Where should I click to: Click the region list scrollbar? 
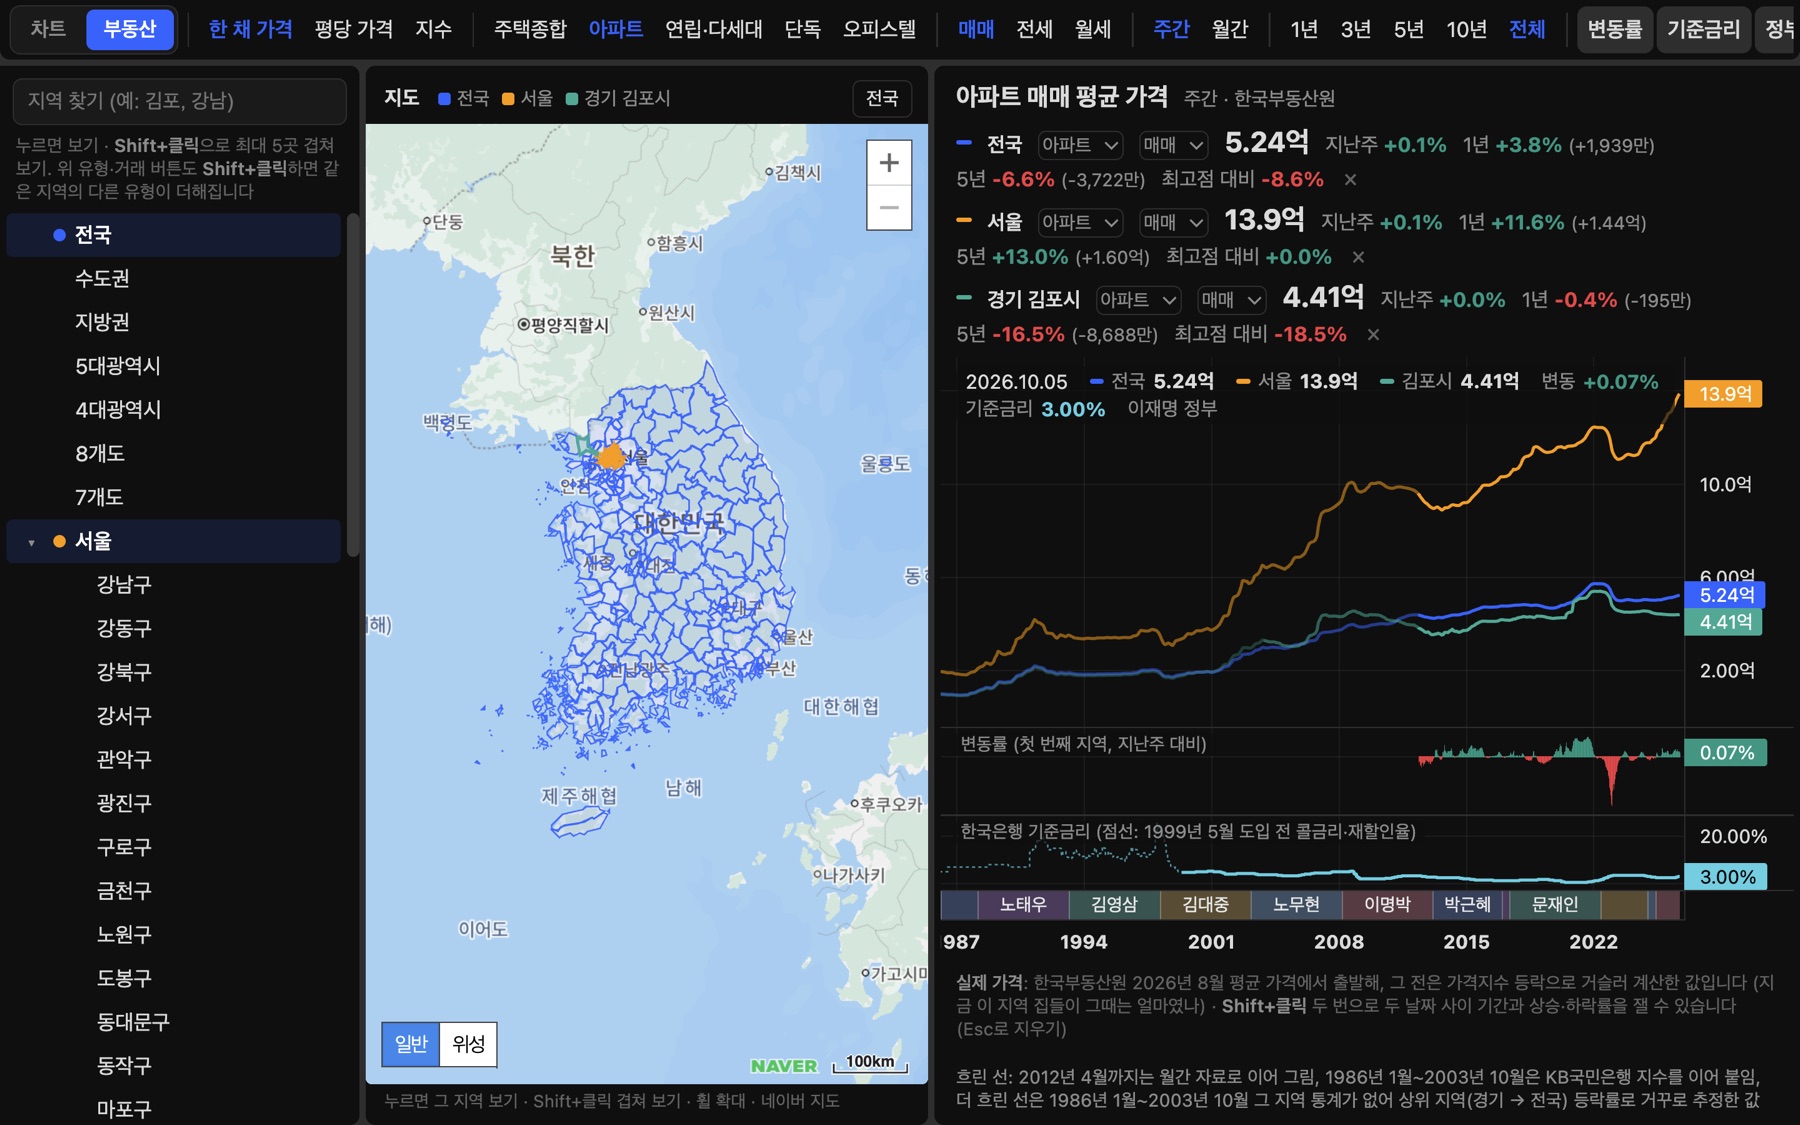pos(353,385)
